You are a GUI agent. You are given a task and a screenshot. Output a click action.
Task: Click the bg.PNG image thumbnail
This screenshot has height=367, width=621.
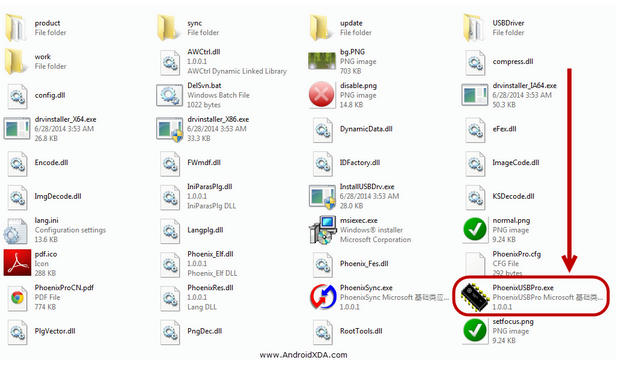pyautogui.click(x=322, y=61)
